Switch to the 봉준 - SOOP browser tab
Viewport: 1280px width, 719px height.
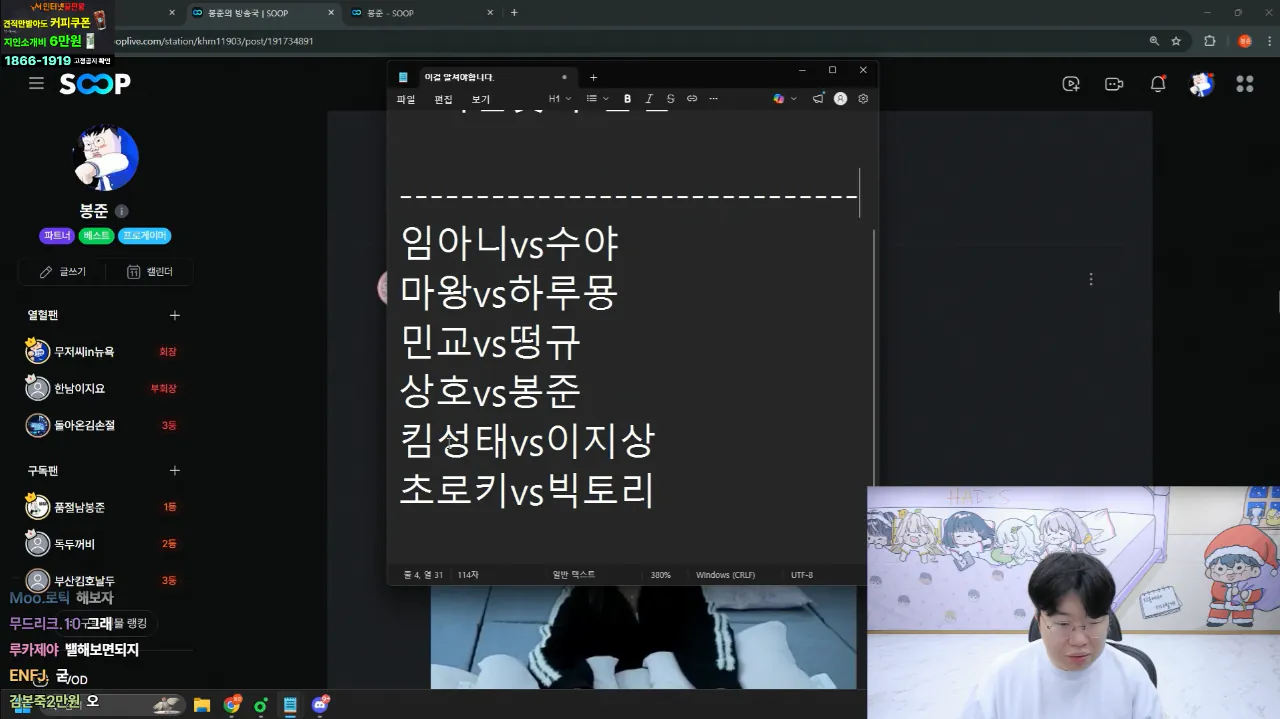pyautogui.click(x=420, y=14)
